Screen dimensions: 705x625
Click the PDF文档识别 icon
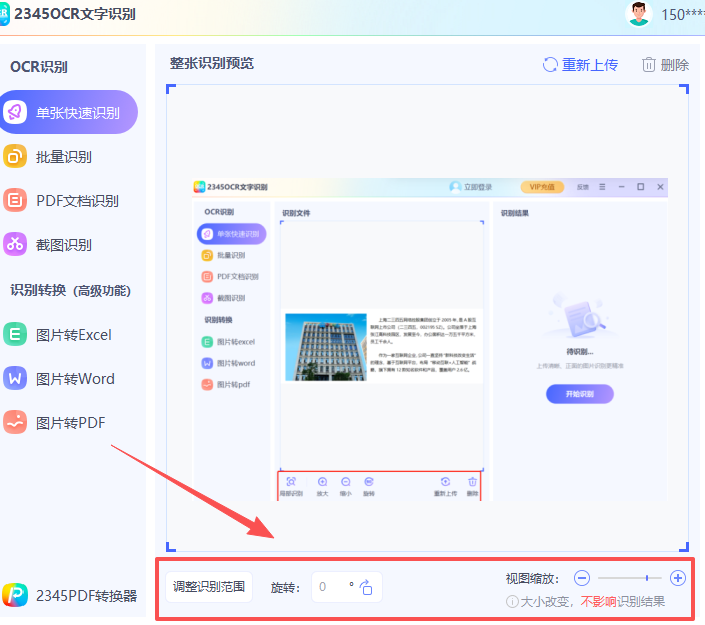(15, 200)
